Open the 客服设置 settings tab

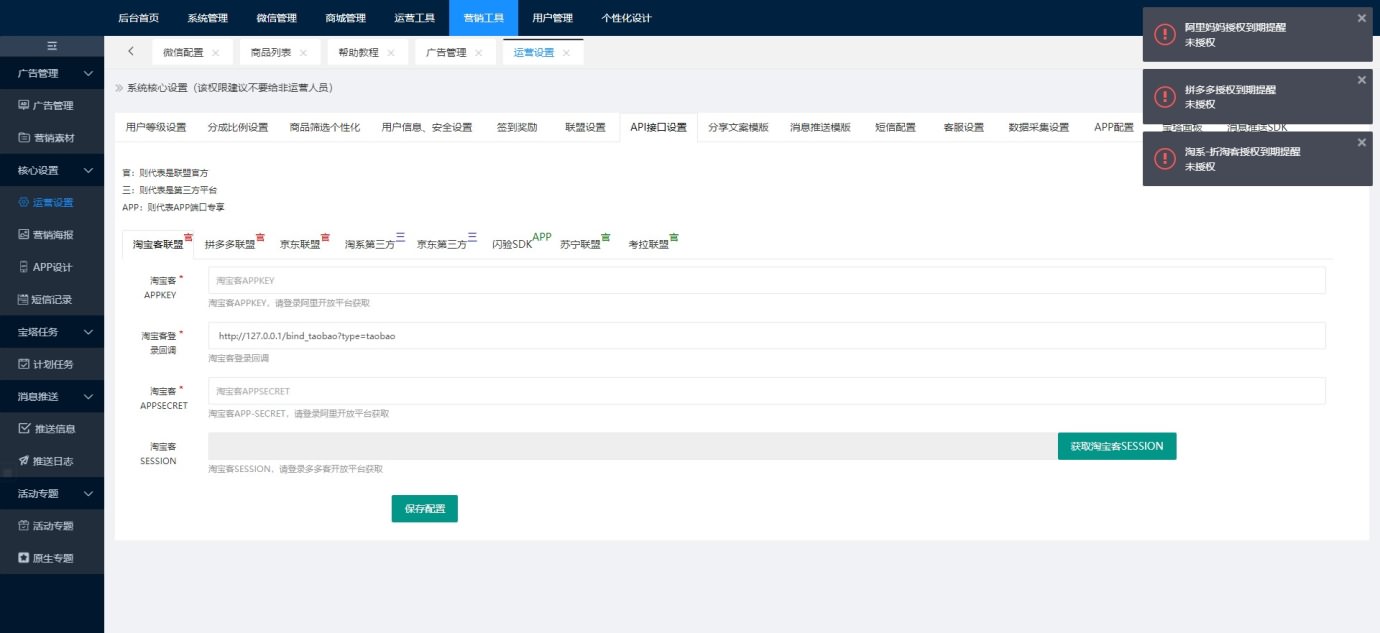tap(963, 127)
